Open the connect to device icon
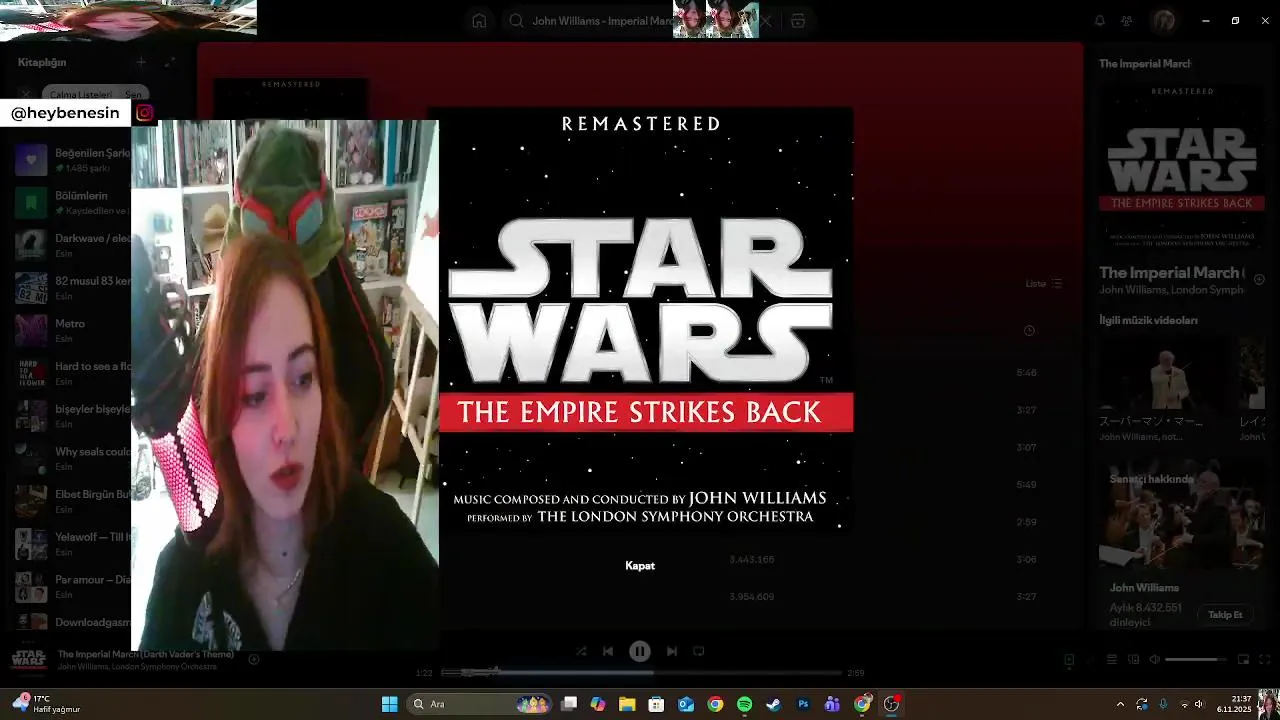This screenshot has width=1280, height=720. (x=1133, y=660)
